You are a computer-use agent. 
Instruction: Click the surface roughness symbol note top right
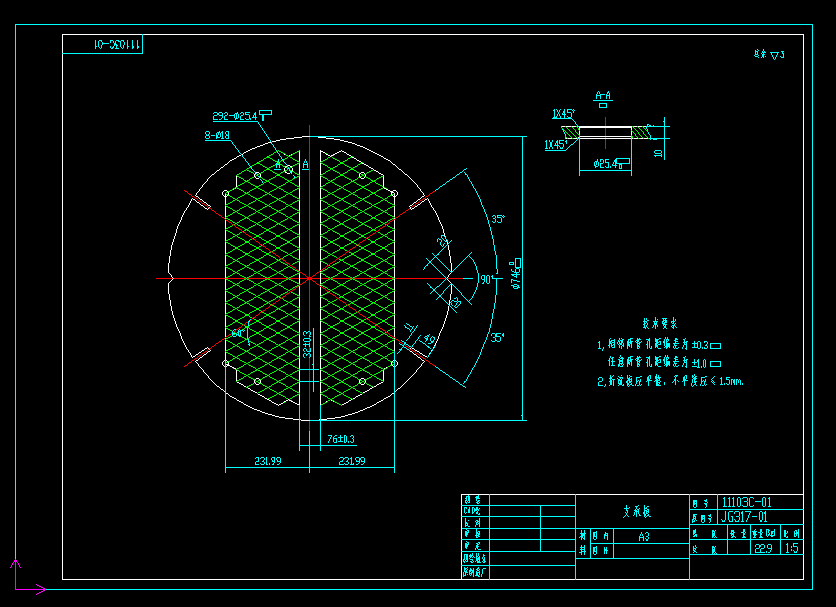pos(769,54)
